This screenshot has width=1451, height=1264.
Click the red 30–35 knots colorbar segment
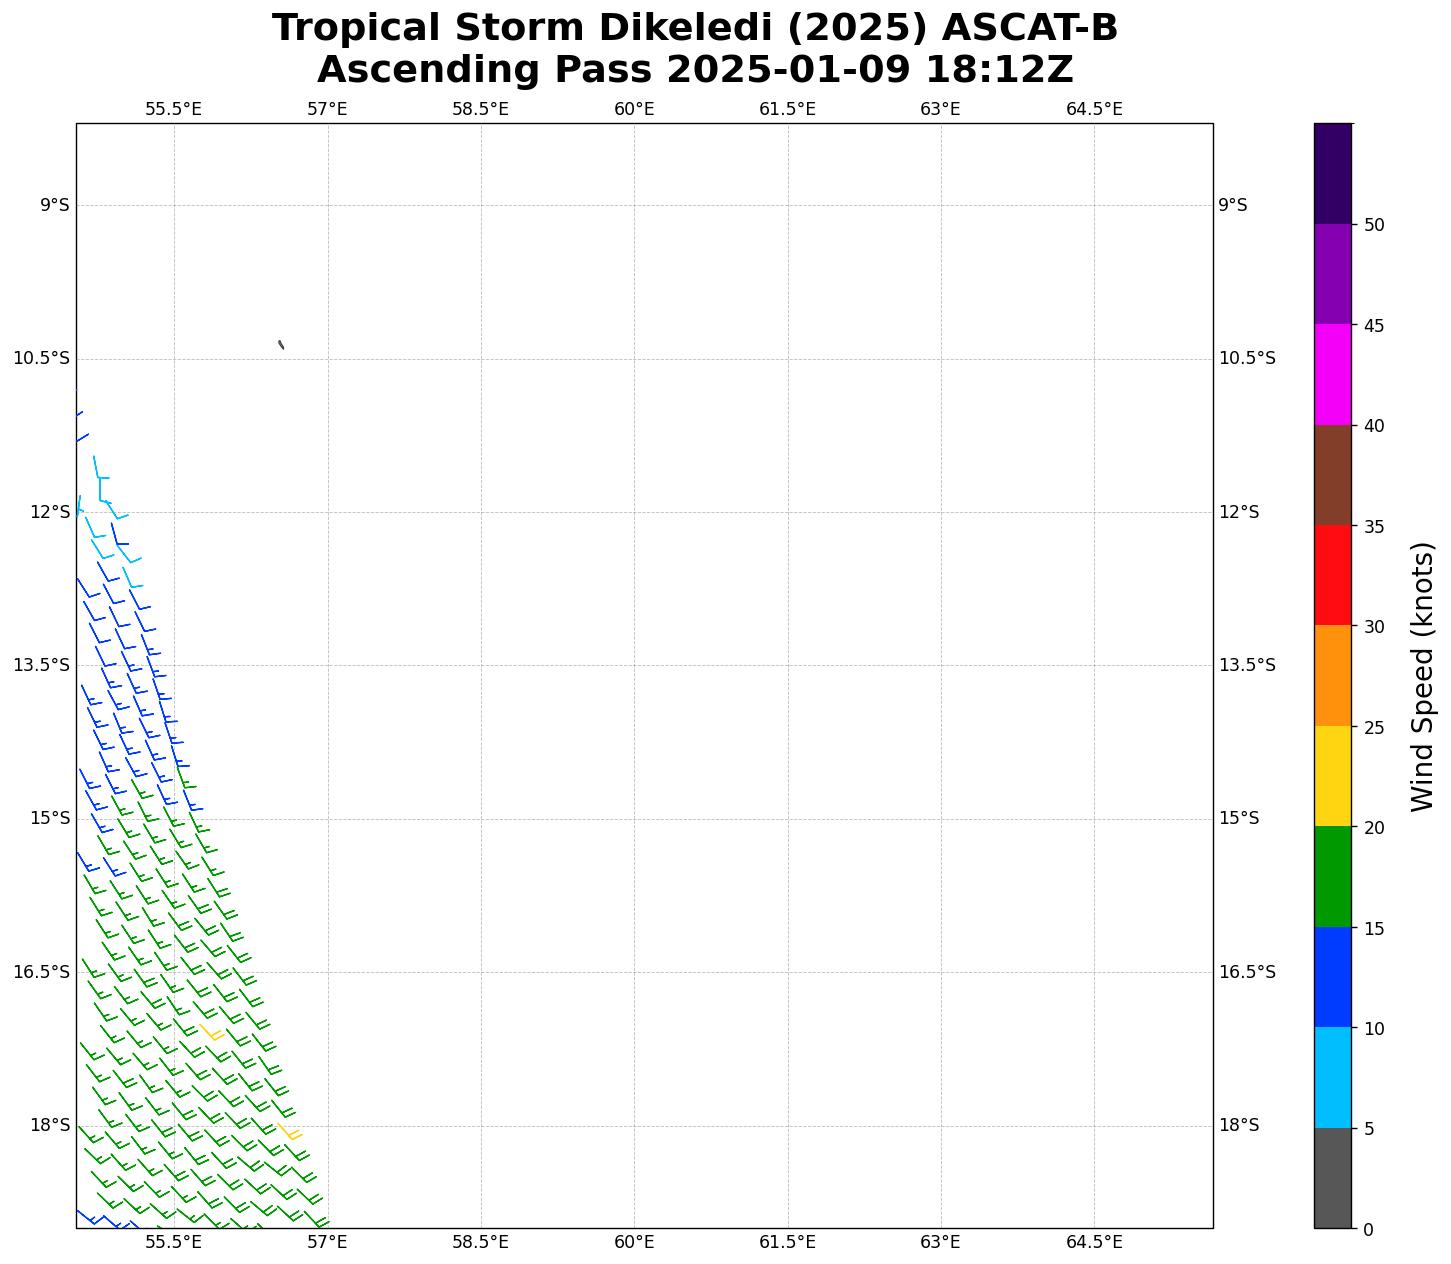pyautogui.click(x=1332, y=575)
